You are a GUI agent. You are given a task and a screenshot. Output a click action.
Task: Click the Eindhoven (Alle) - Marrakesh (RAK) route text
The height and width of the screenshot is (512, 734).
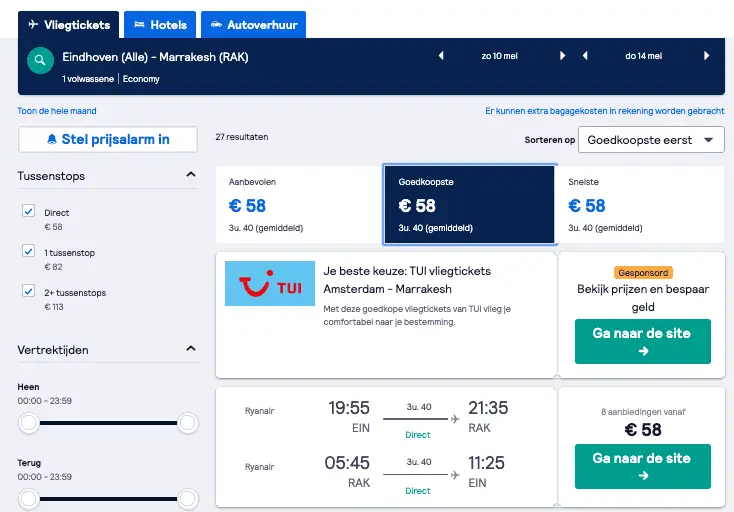(x=155, y=57)
